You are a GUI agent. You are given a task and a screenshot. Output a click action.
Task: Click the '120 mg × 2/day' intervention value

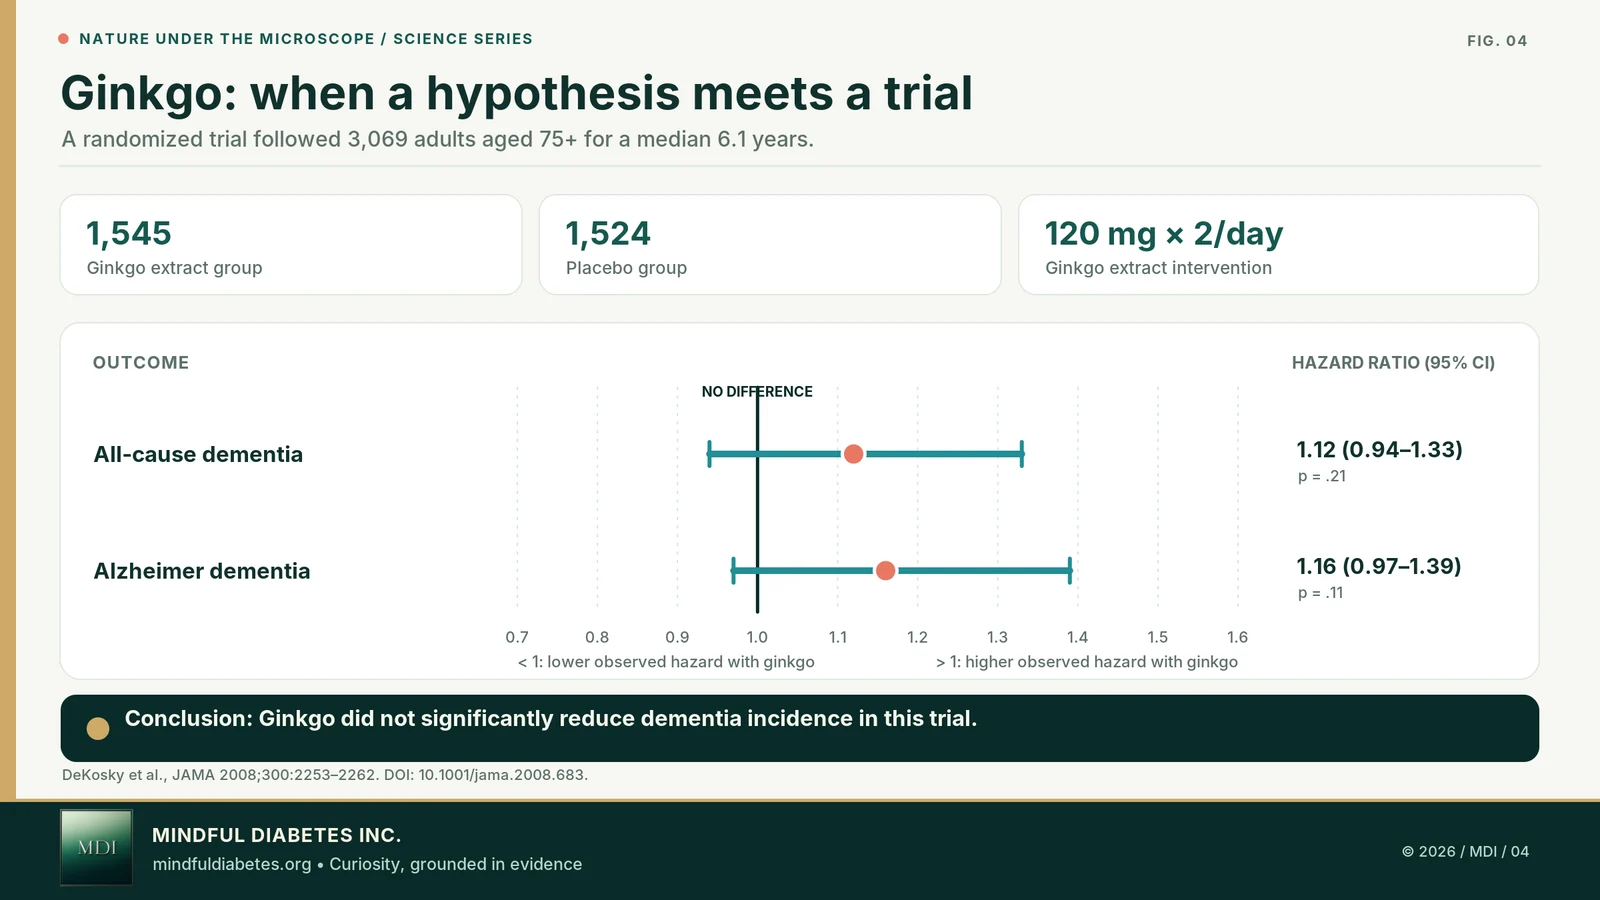(1164, 234)
